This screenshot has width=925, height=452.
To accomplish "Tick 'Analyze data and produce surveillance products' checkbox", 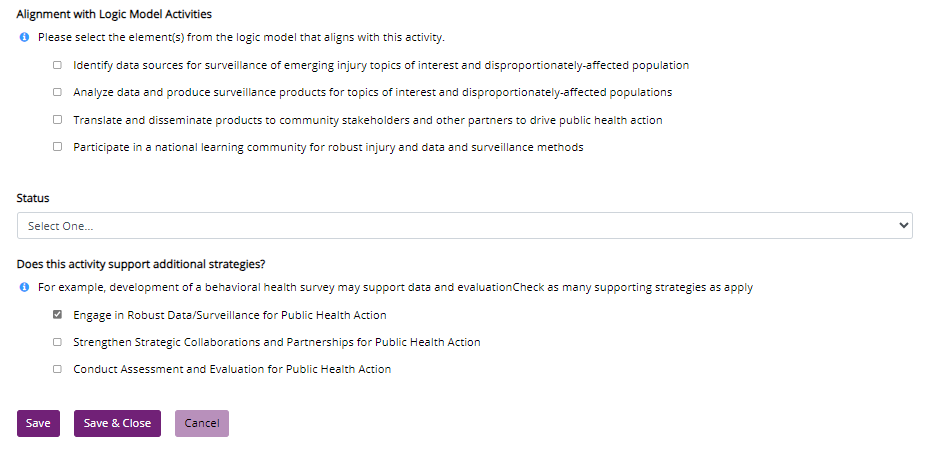I will (x=57, y=93).
